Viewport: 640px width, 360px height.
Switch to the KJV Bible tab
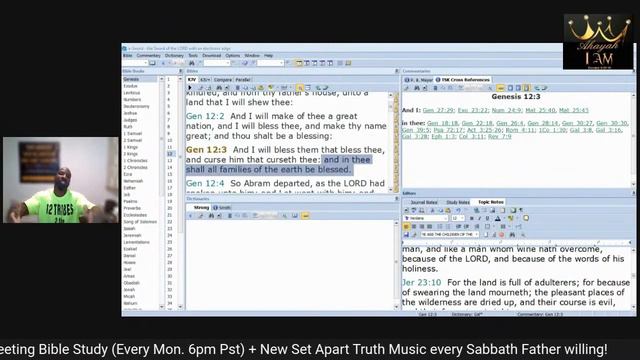[192, 80]
